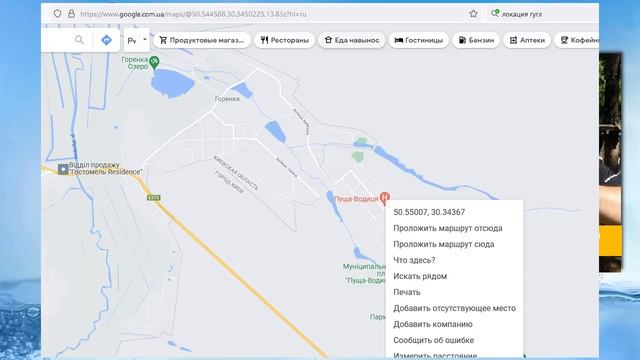Viewport: 640px width, 360px height.
Task: Select 'Печать' menu entry
Action: (x=407, y=292)
